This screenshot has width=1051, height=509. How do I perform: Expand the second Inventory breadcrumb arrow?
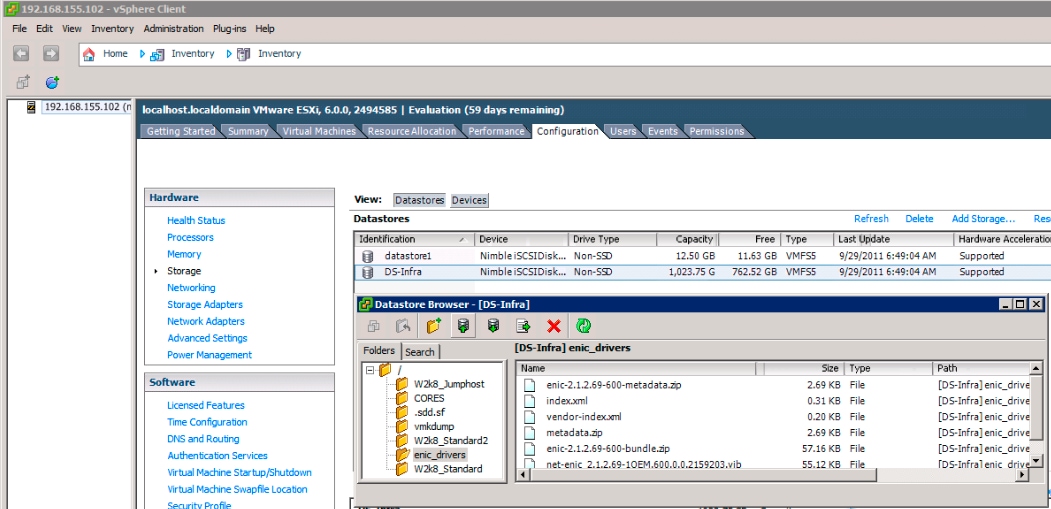pos(229,54)
